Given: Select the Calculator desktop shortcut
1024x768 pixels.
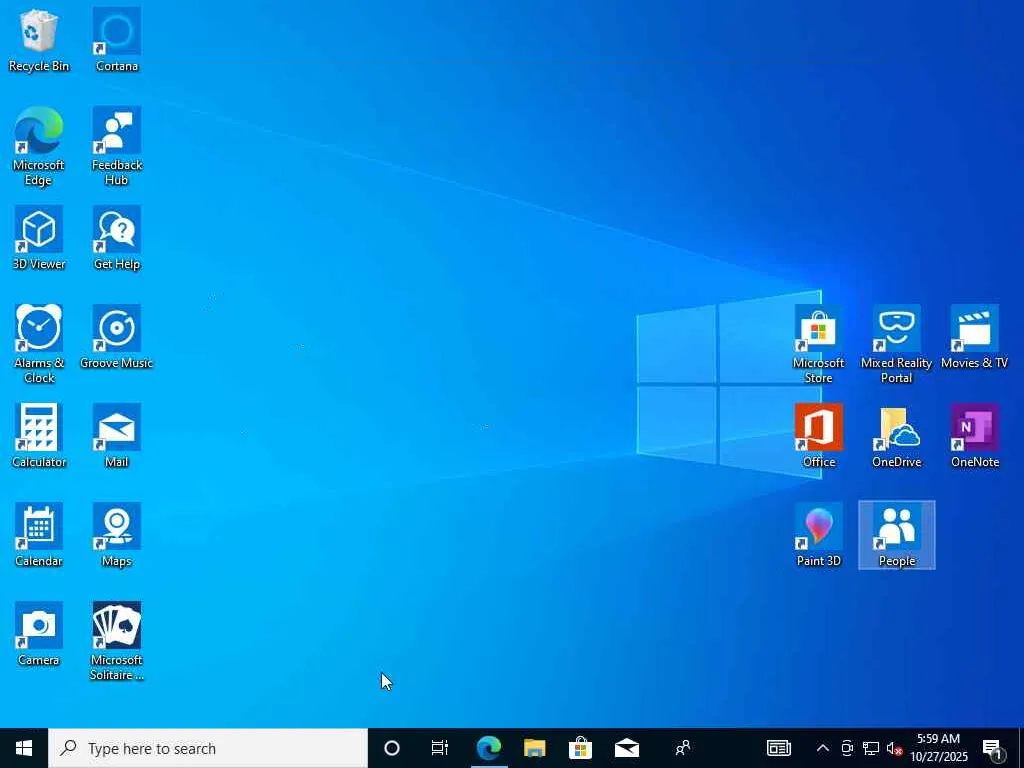Looking at the screenshot, I should [x=39, y=436].
